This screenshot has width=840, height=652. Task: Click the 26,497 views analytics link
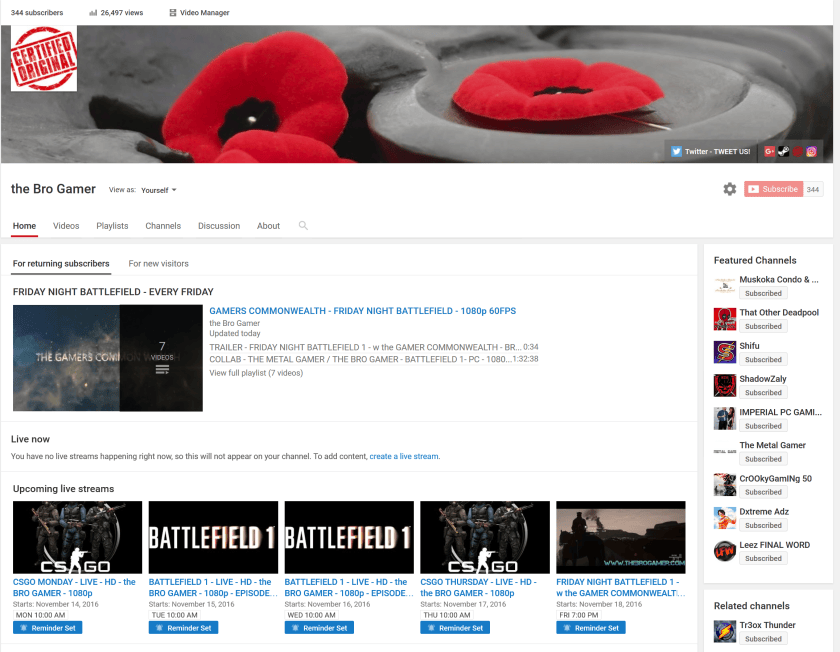pos(116,12)
